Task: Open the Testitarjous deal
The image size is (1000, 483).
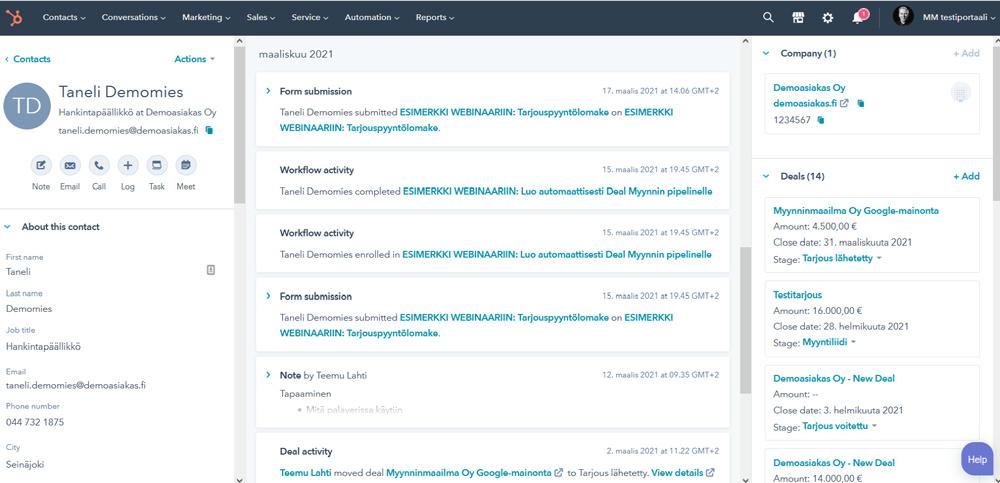Action: coord(797,295)
